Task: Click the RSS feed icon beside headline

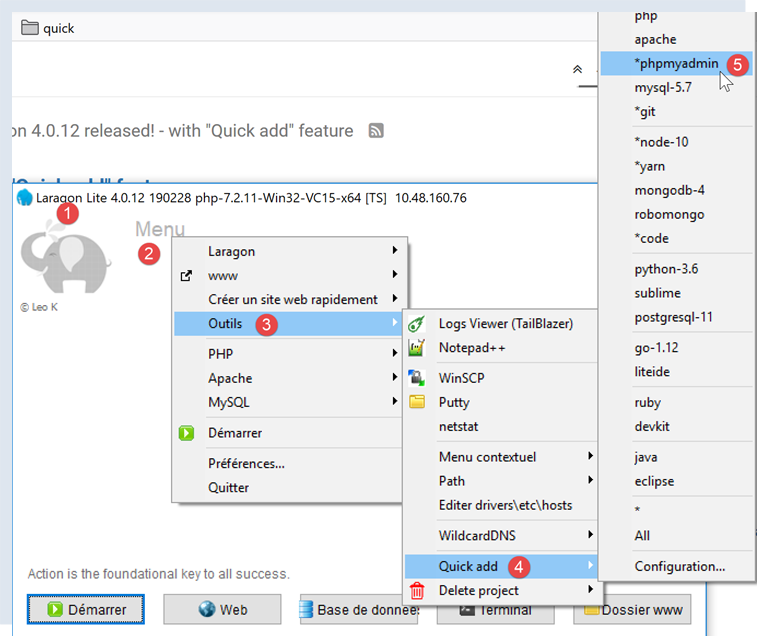Action: coord(377,131)
